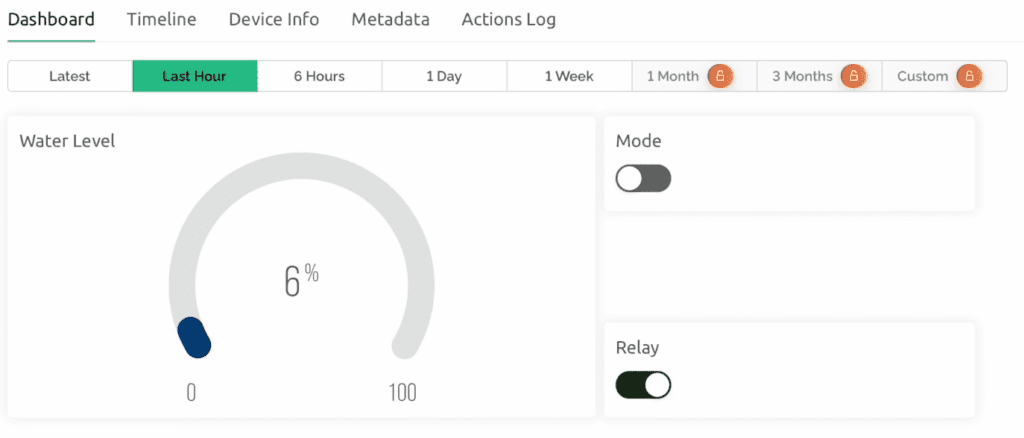Click lock icon on Custom range

coord(968,76)
